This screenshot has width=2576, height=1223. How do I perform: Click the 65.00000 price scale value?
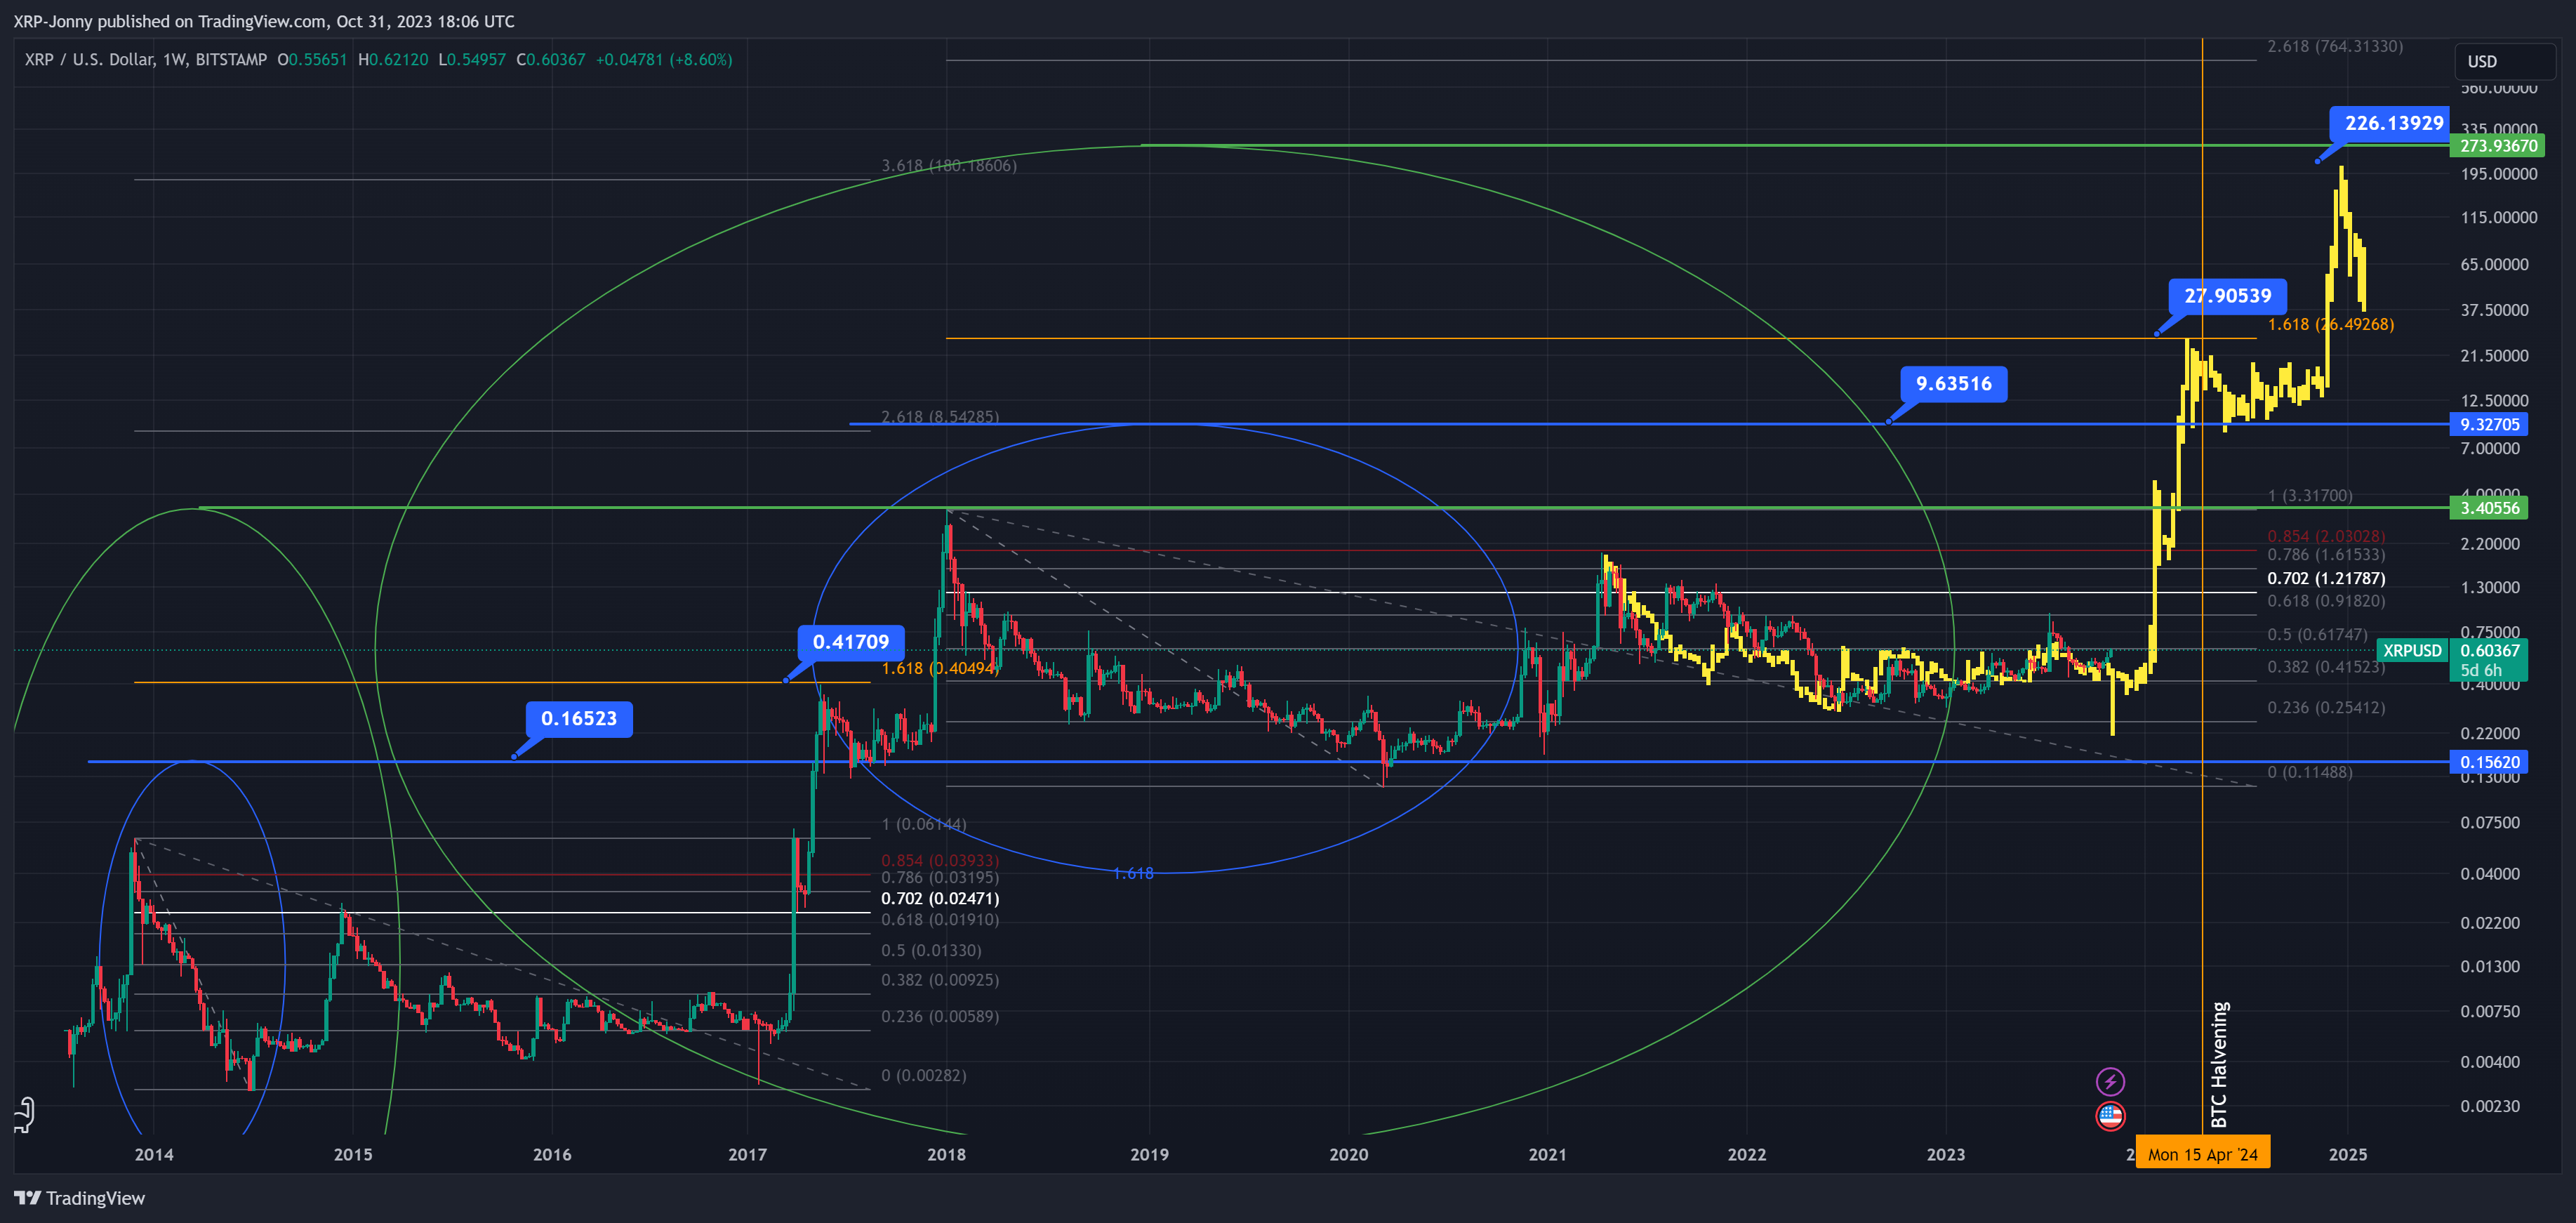2495,265
